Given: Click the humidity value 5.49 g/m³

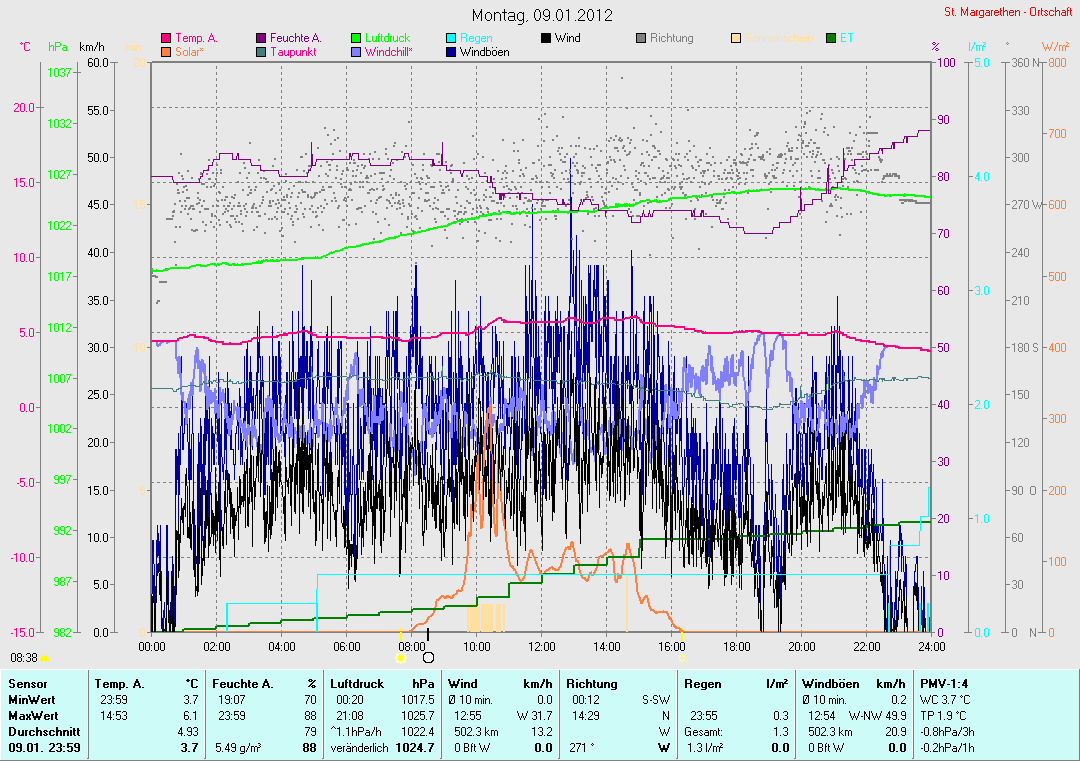Looking at the screenshot, I should pos(238,747).
